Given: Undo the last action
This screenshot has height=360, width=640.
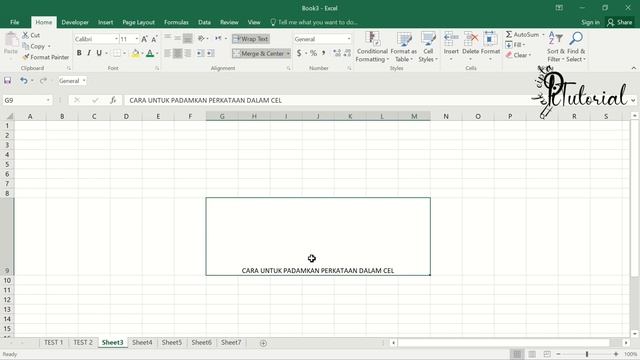Looking at the screenshot, I should 24,80.
